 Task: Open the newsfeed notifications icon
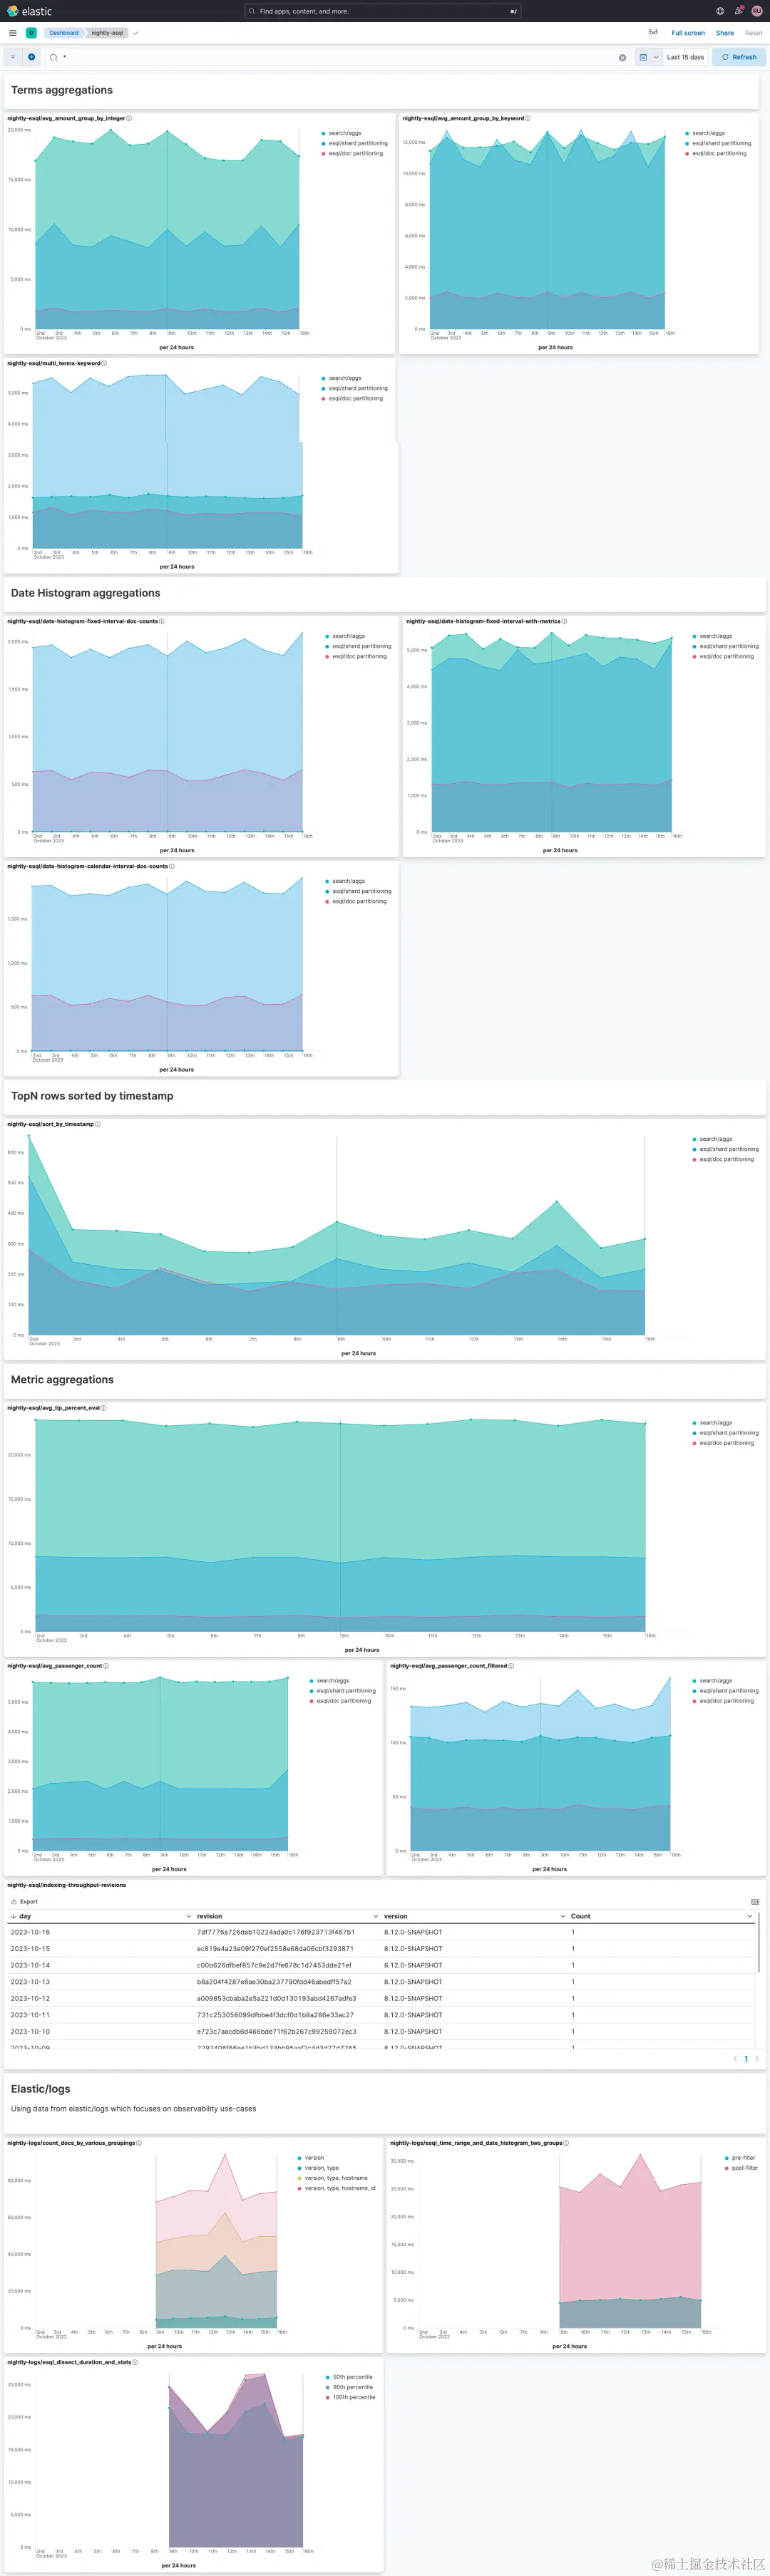tap(739, 11)
